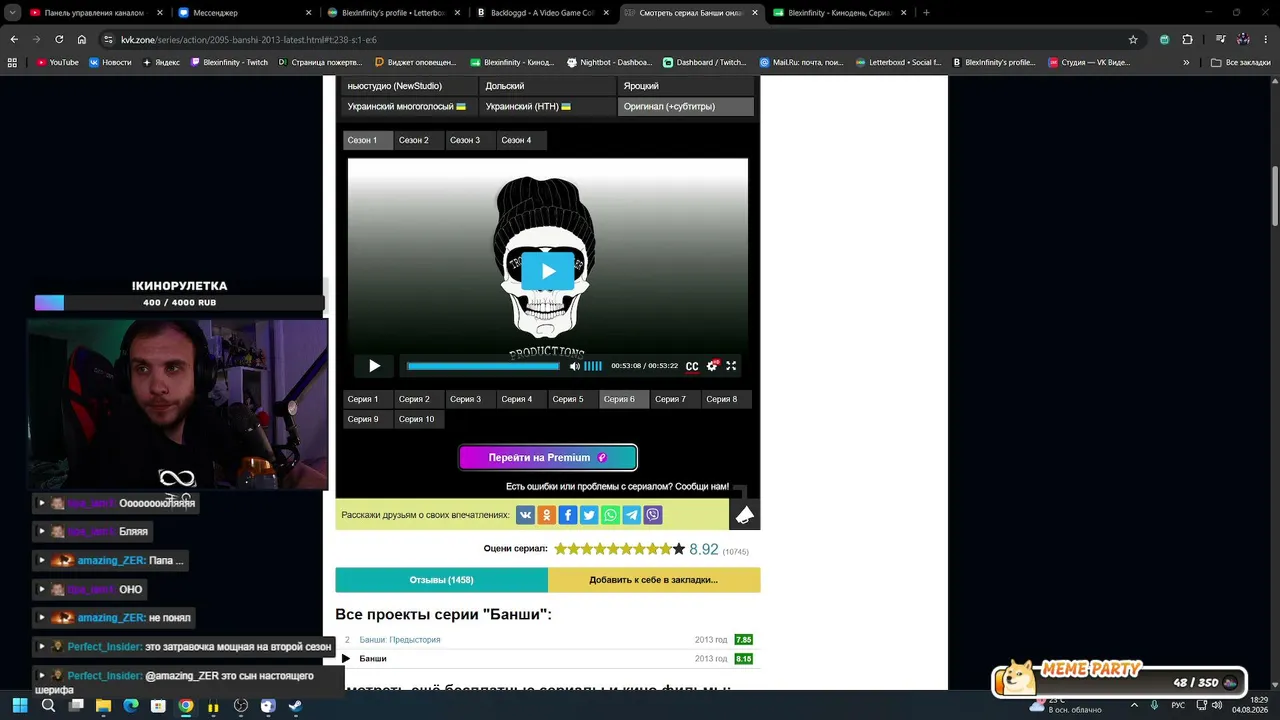Screen dimensions: 1280x720
Task: Select Украинский многоголосый voiceover
Action: [411, 106]
